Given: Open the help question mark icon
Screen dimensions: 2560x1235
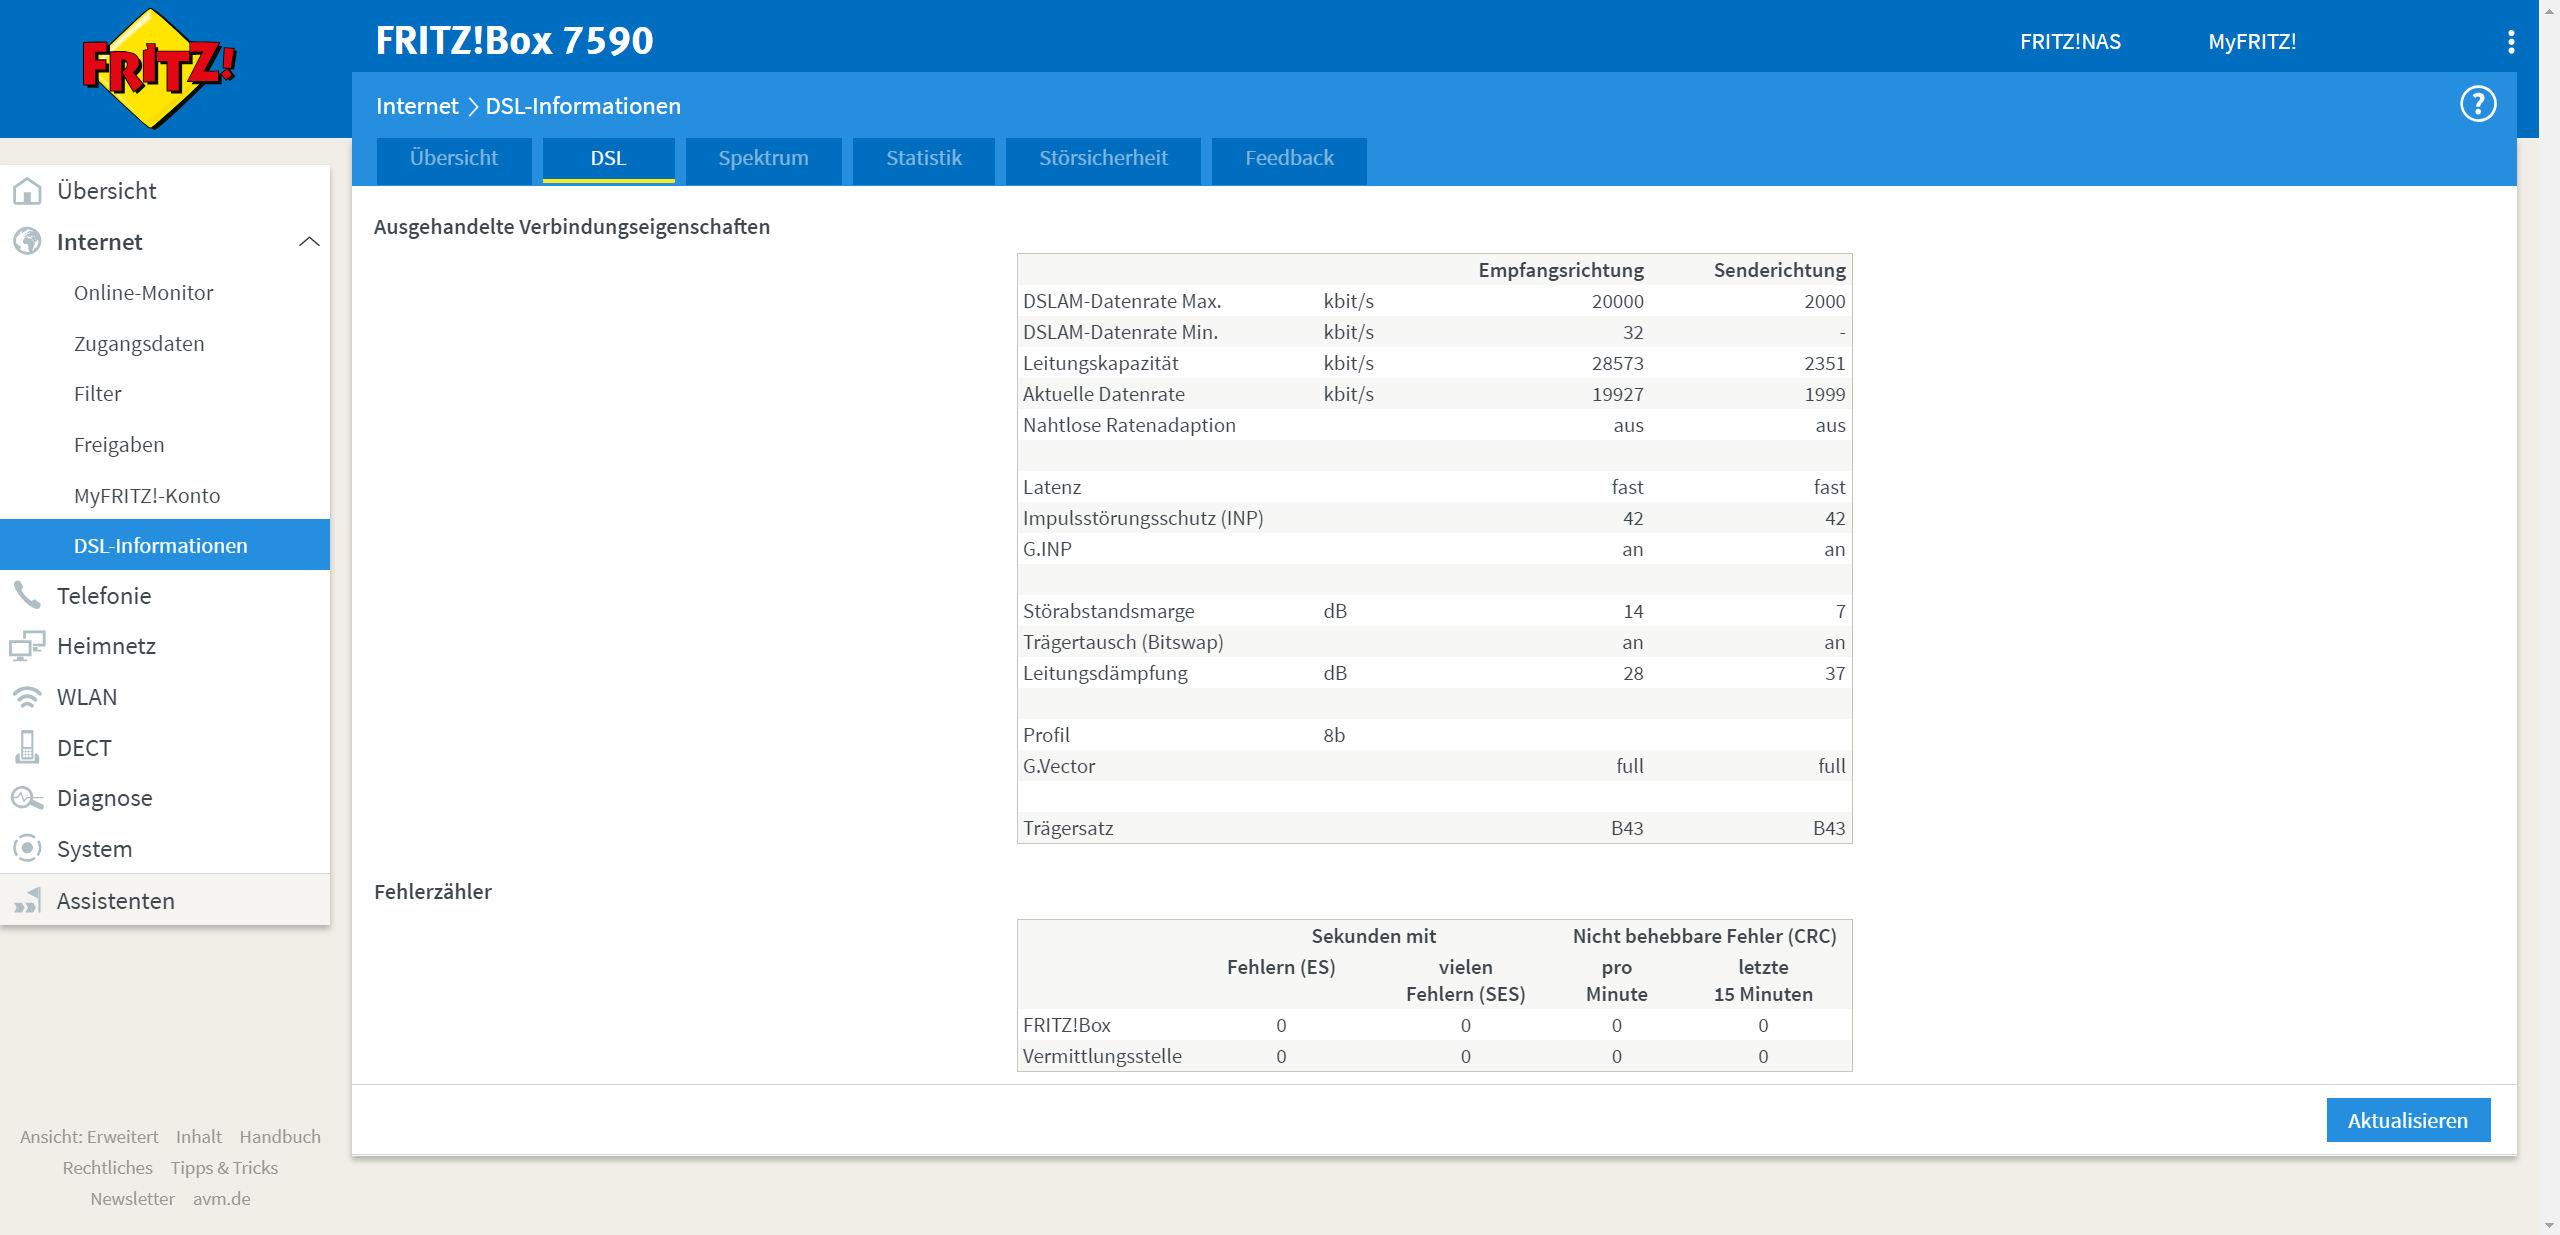Looking at the screenshot, I should (x=2477, y=104).
